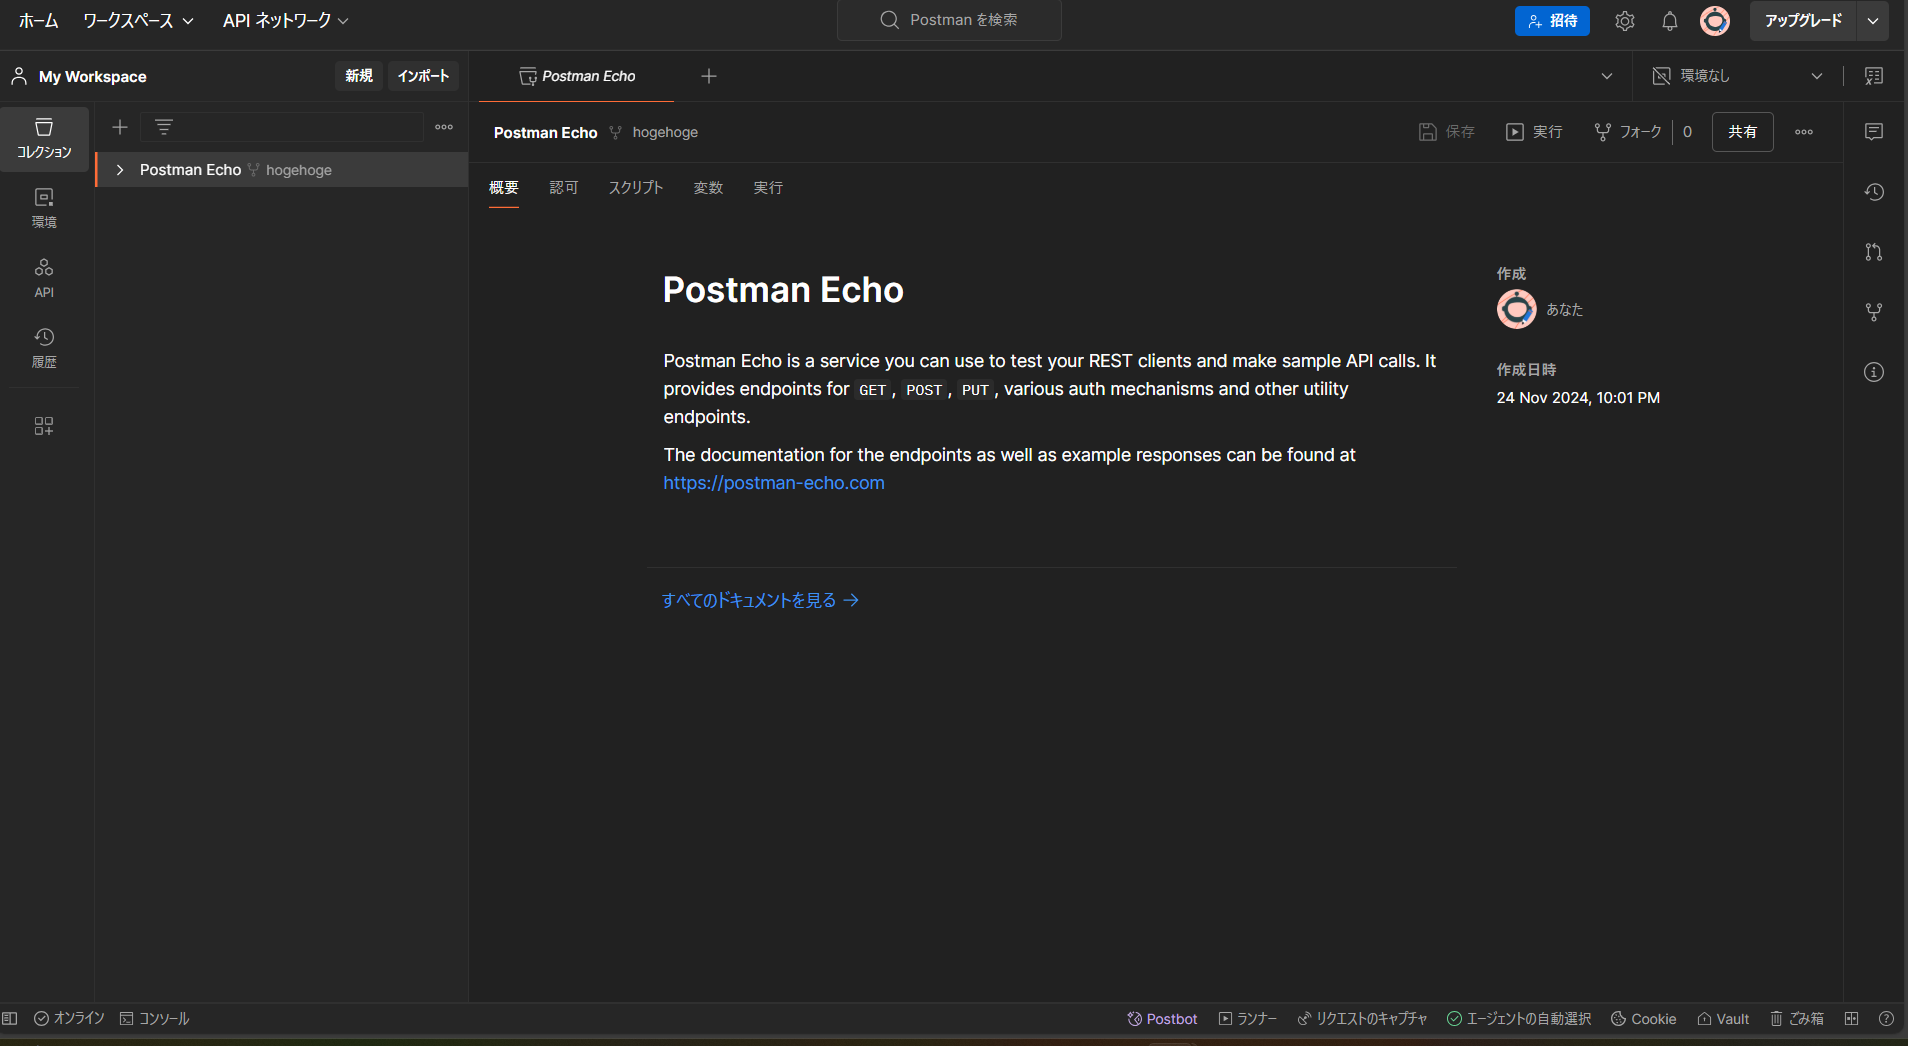Viewport: 1908px width, 1046px height.
Task: Click オンライン status indicator
Action: click(x=69, y=1018)
